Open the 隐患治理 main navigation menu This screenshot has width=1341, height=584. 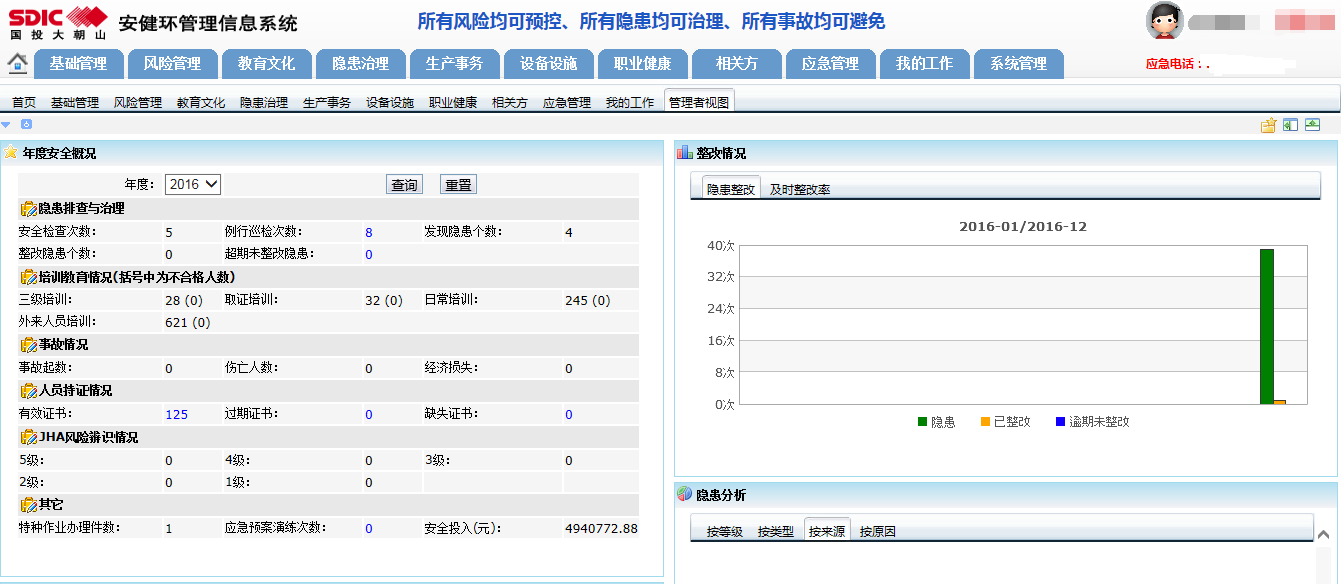coord(360,63)
